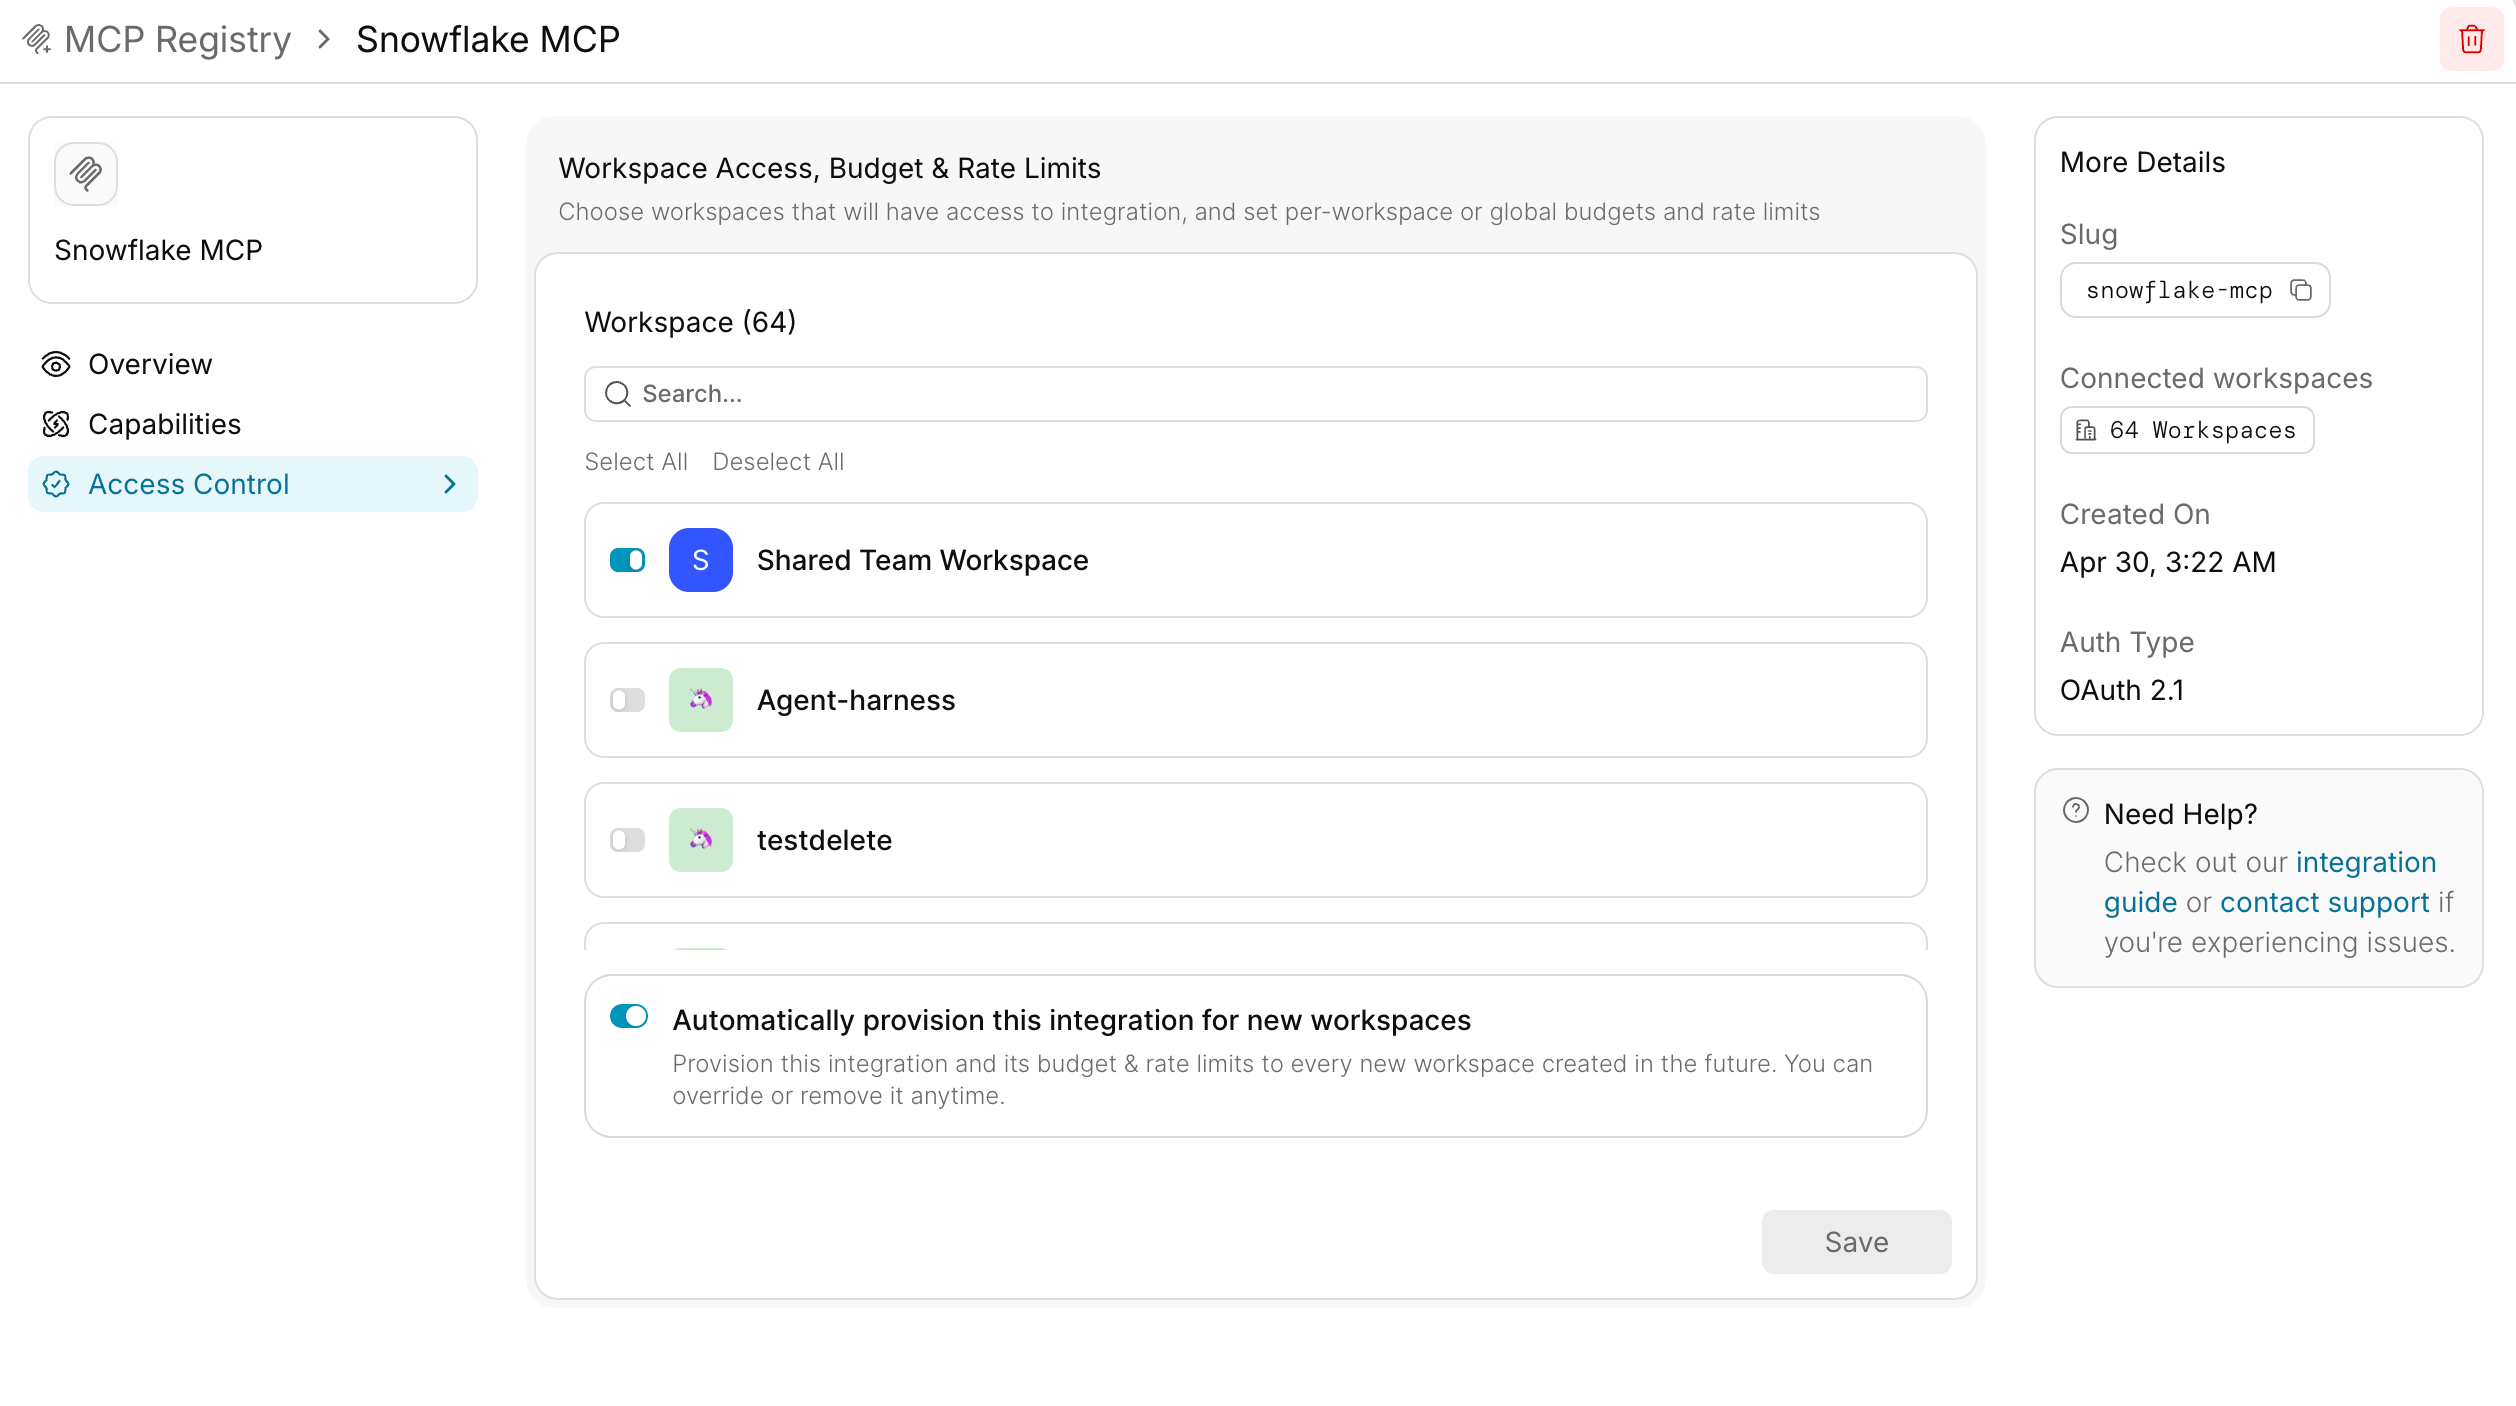Screen dimensions: 2516x1406
Task: Open the Access Control section
Action: 253,484
